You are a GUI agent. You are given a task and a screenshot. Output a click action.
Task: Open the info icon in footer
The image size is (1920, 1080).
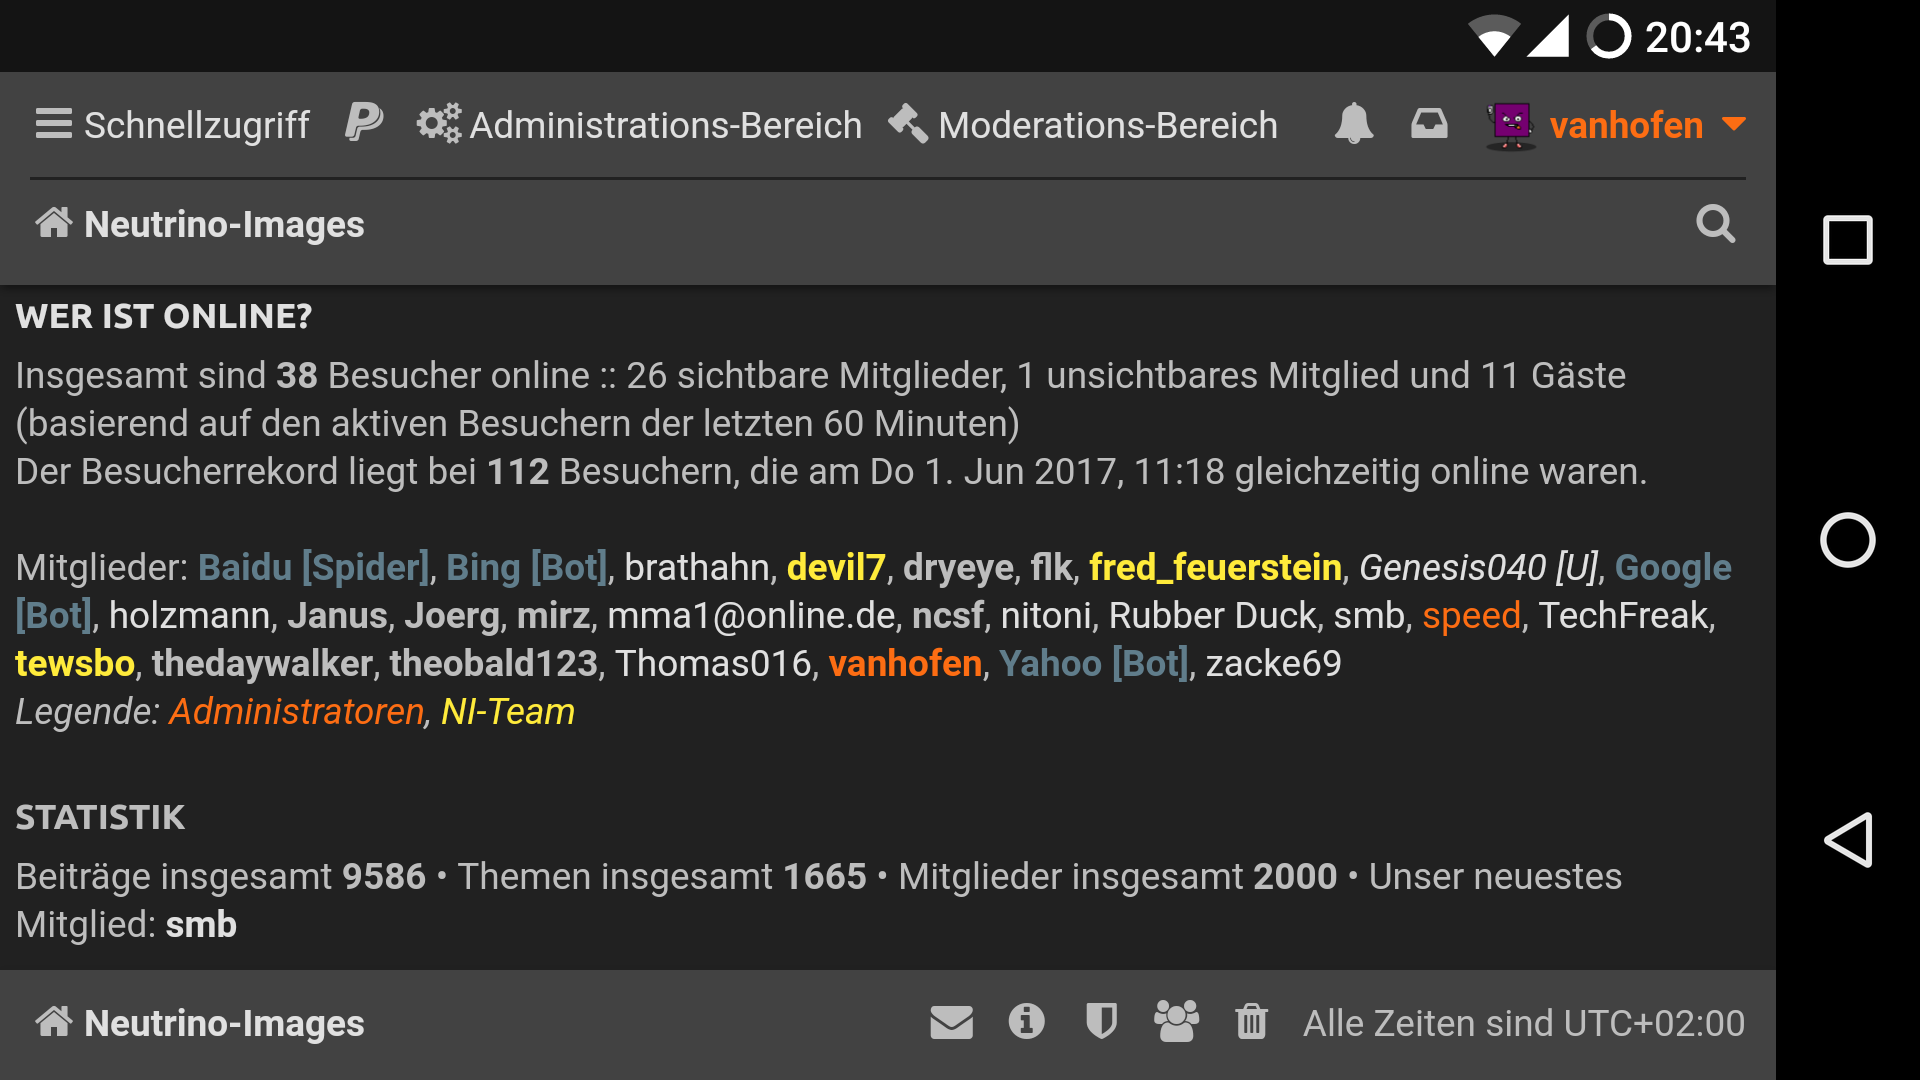pos(1026,1022)
